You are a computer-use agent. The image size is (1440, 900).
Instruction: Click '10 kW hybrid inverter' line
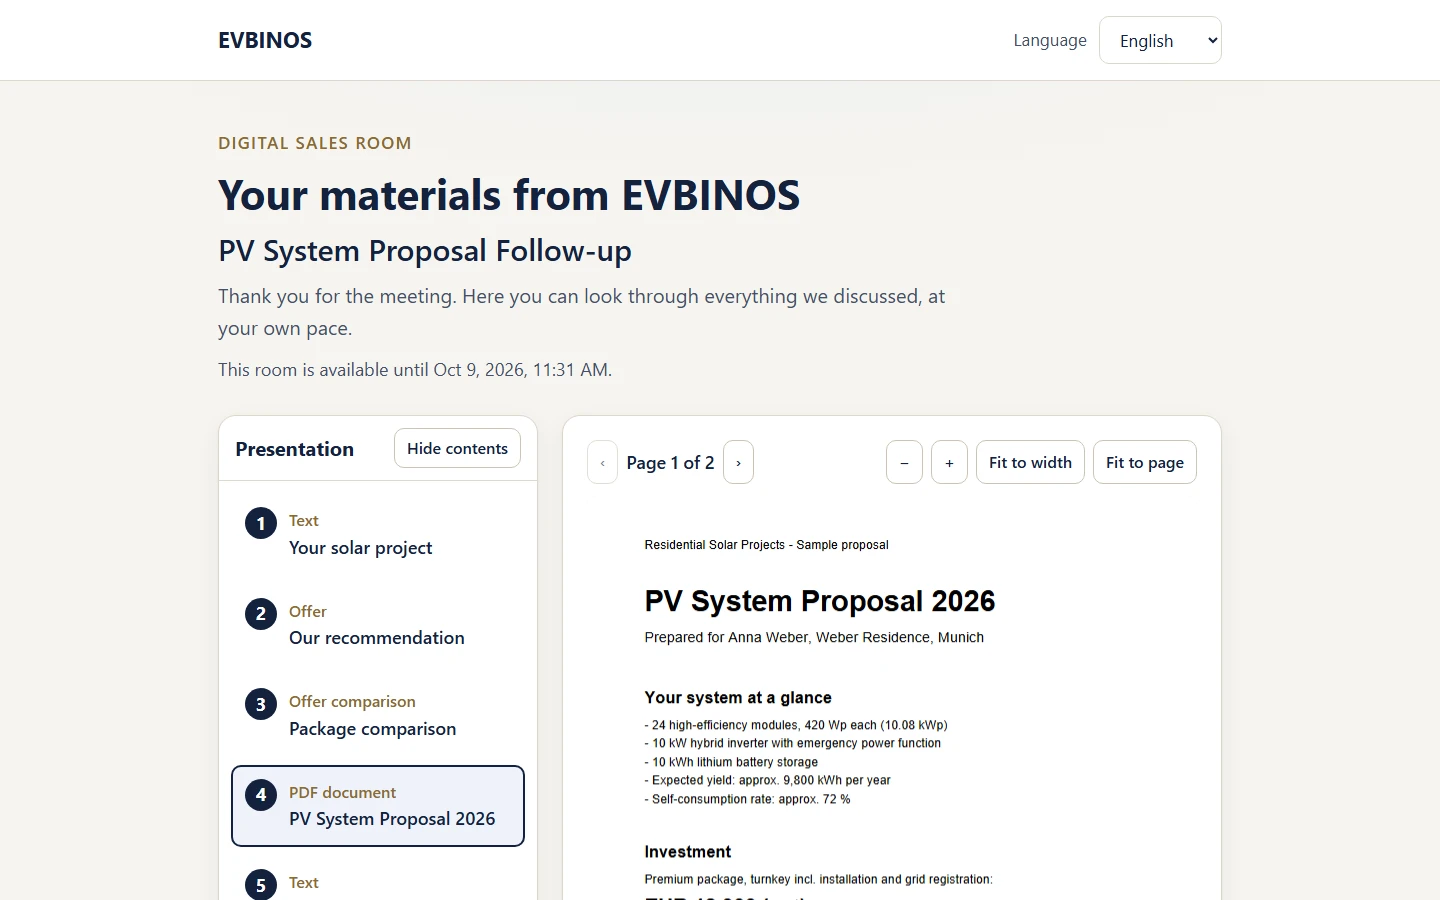point(792,743)
